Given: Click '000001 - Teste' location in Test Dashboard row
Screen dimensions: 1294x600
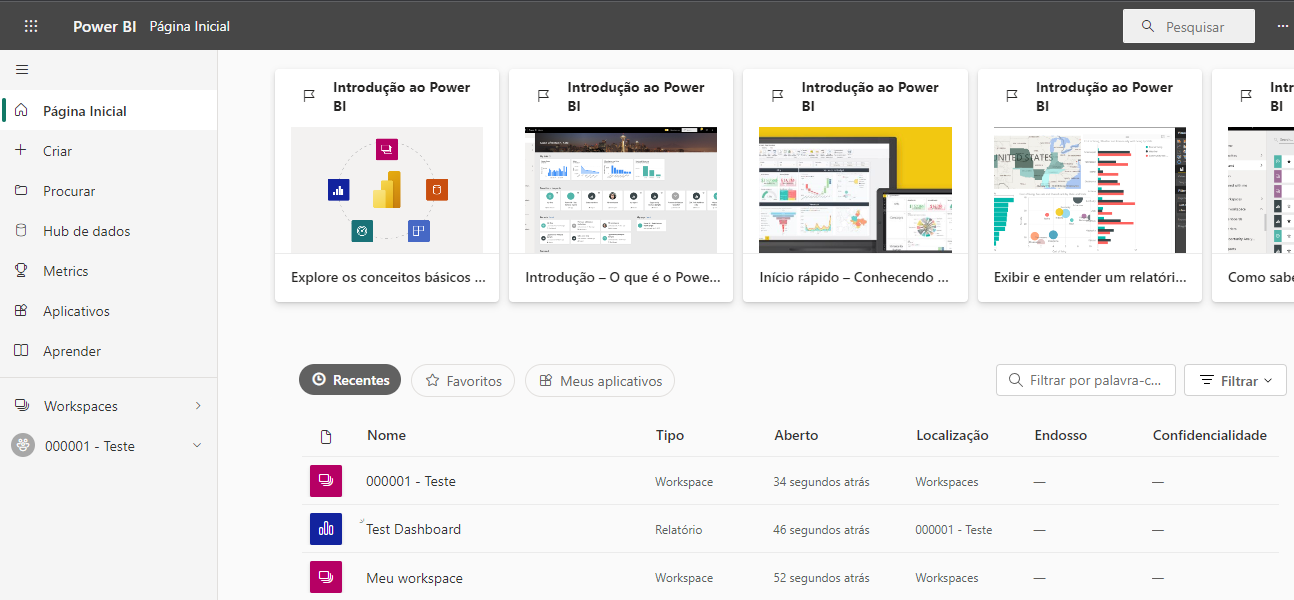Looking at the screenshot, I should click(954, 530).
